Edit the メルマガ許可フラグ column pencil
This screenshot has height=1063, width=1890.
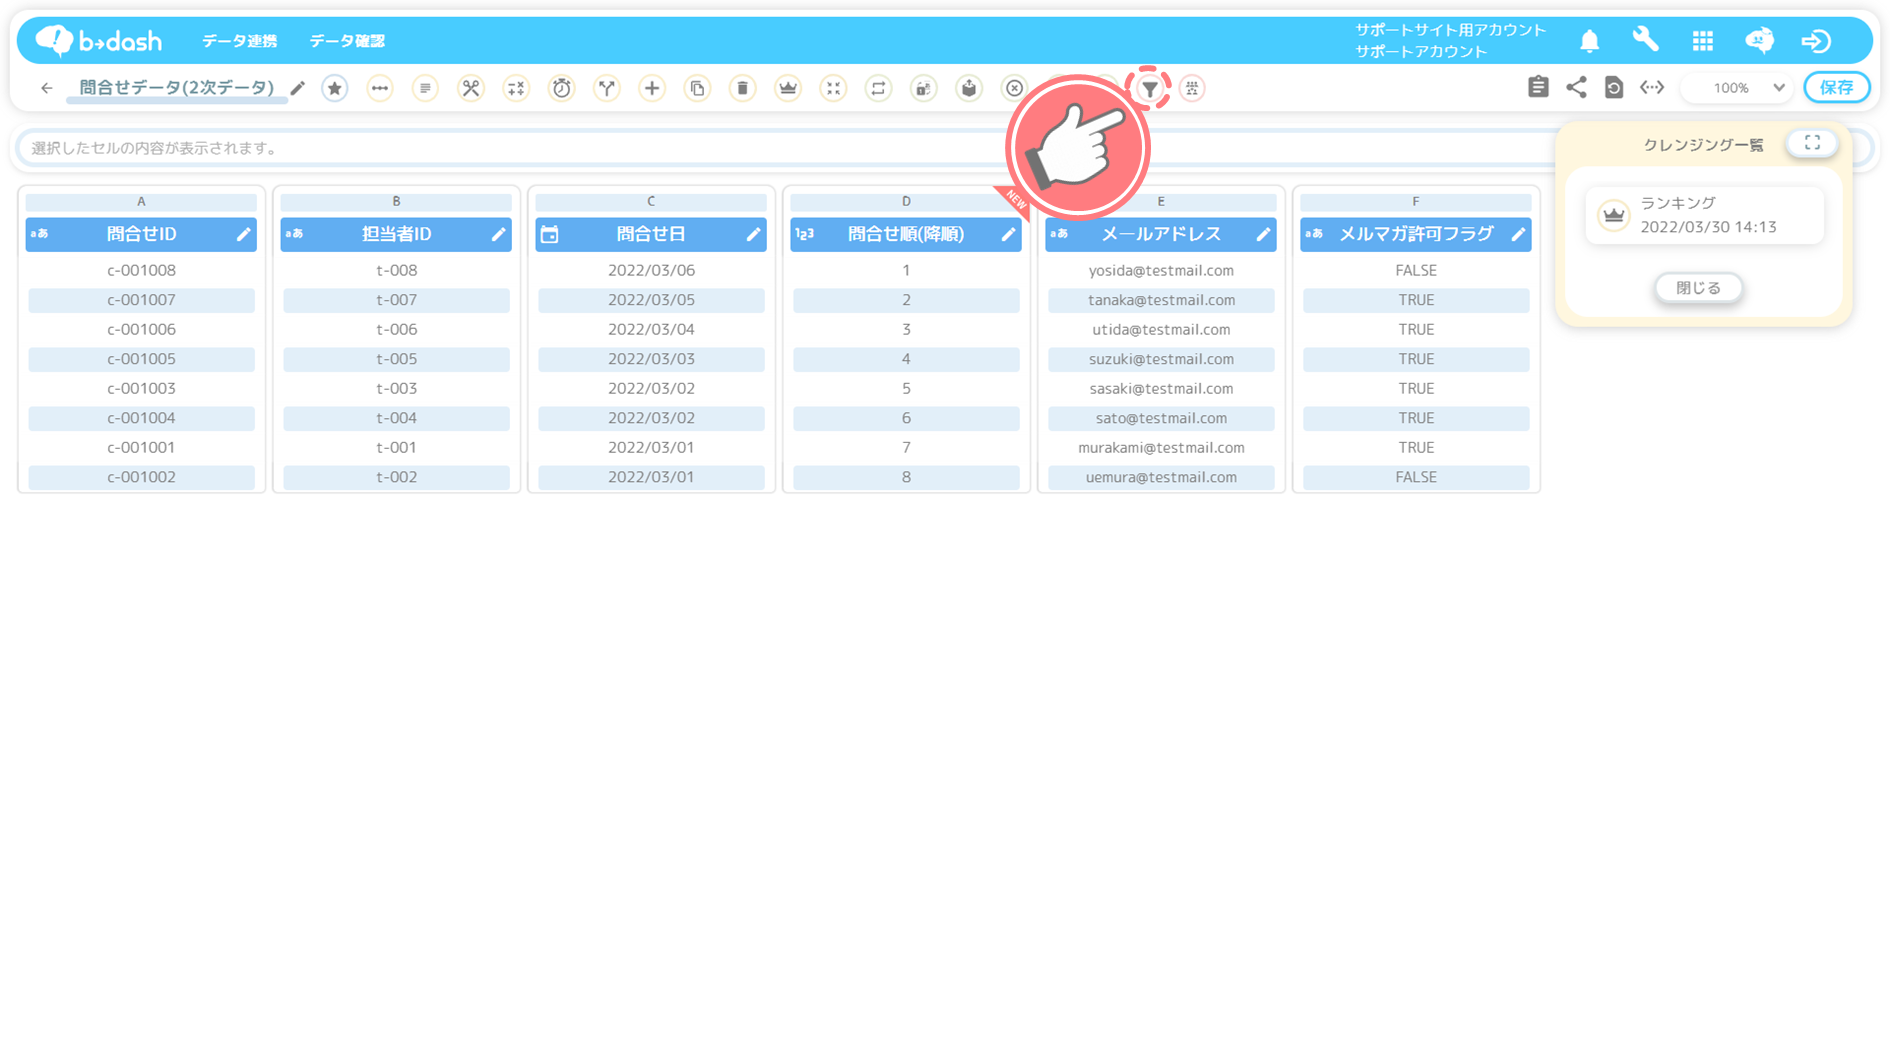pos(1518,234)
